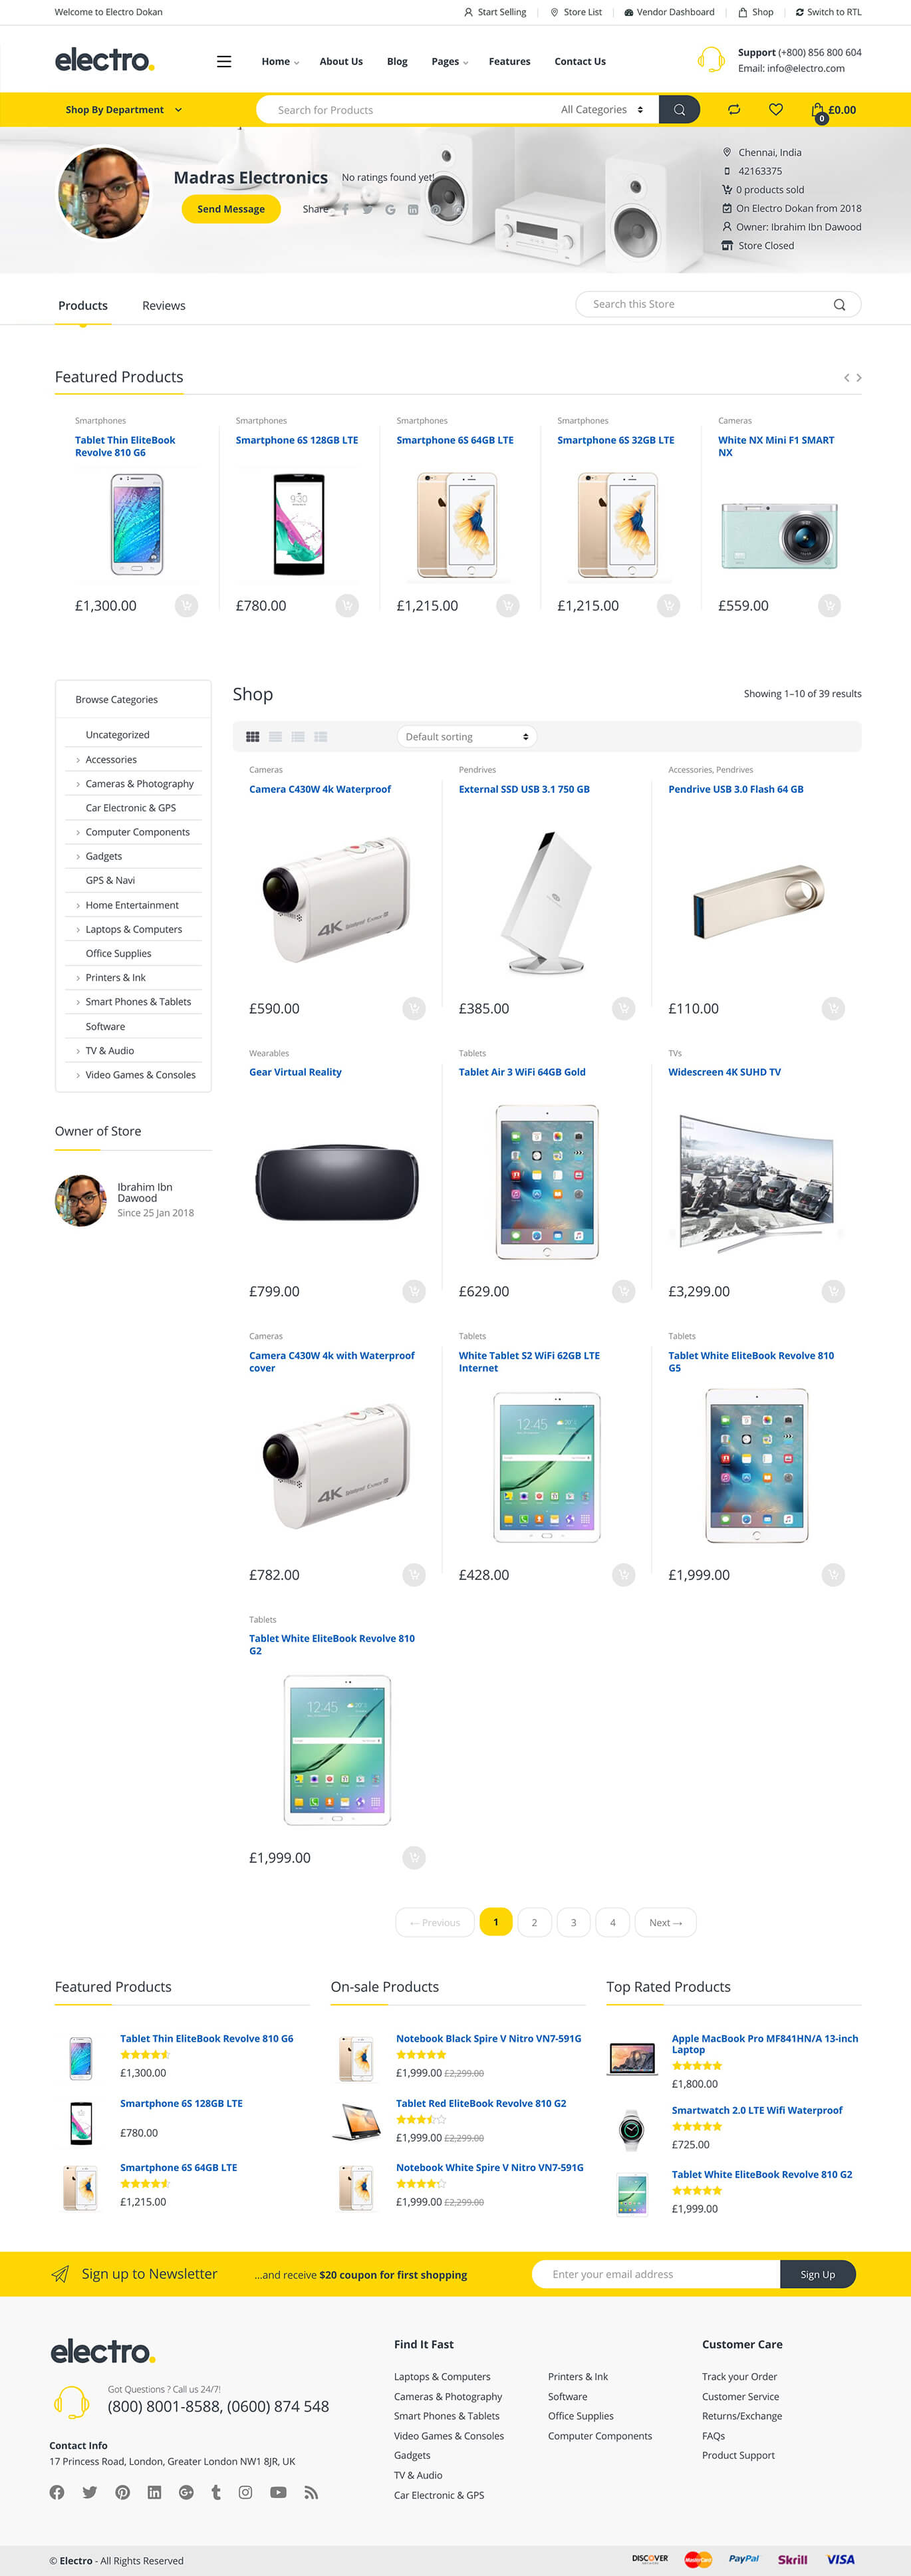Screen dimensions: 911x2576
Task: Open the shopping cart bag icon
Action: (x=818, y=110)
